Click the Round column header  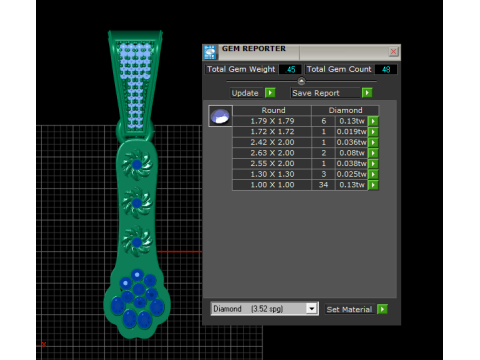pos(272,110)
